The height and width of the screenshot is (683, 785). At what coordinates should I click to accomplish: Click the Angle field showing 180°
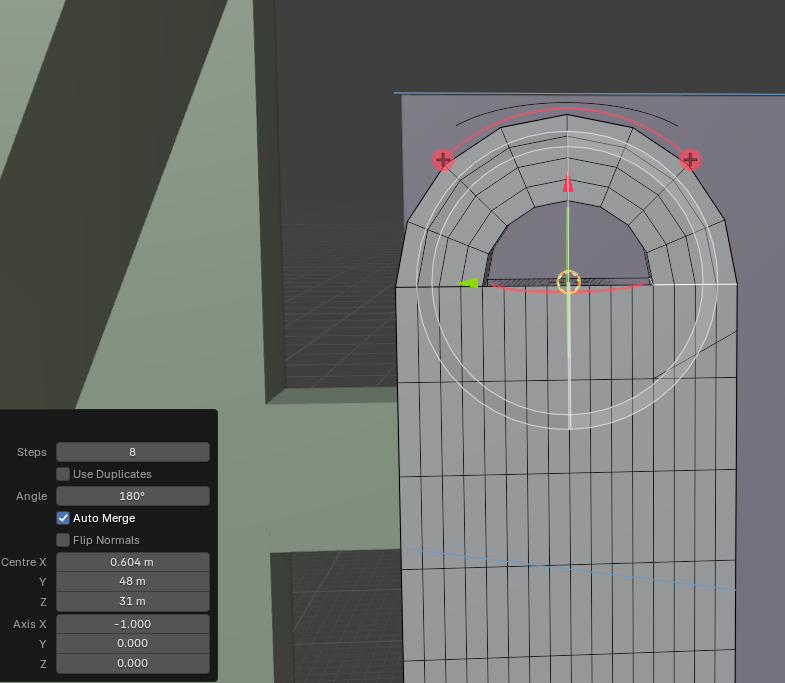[133, 496]
